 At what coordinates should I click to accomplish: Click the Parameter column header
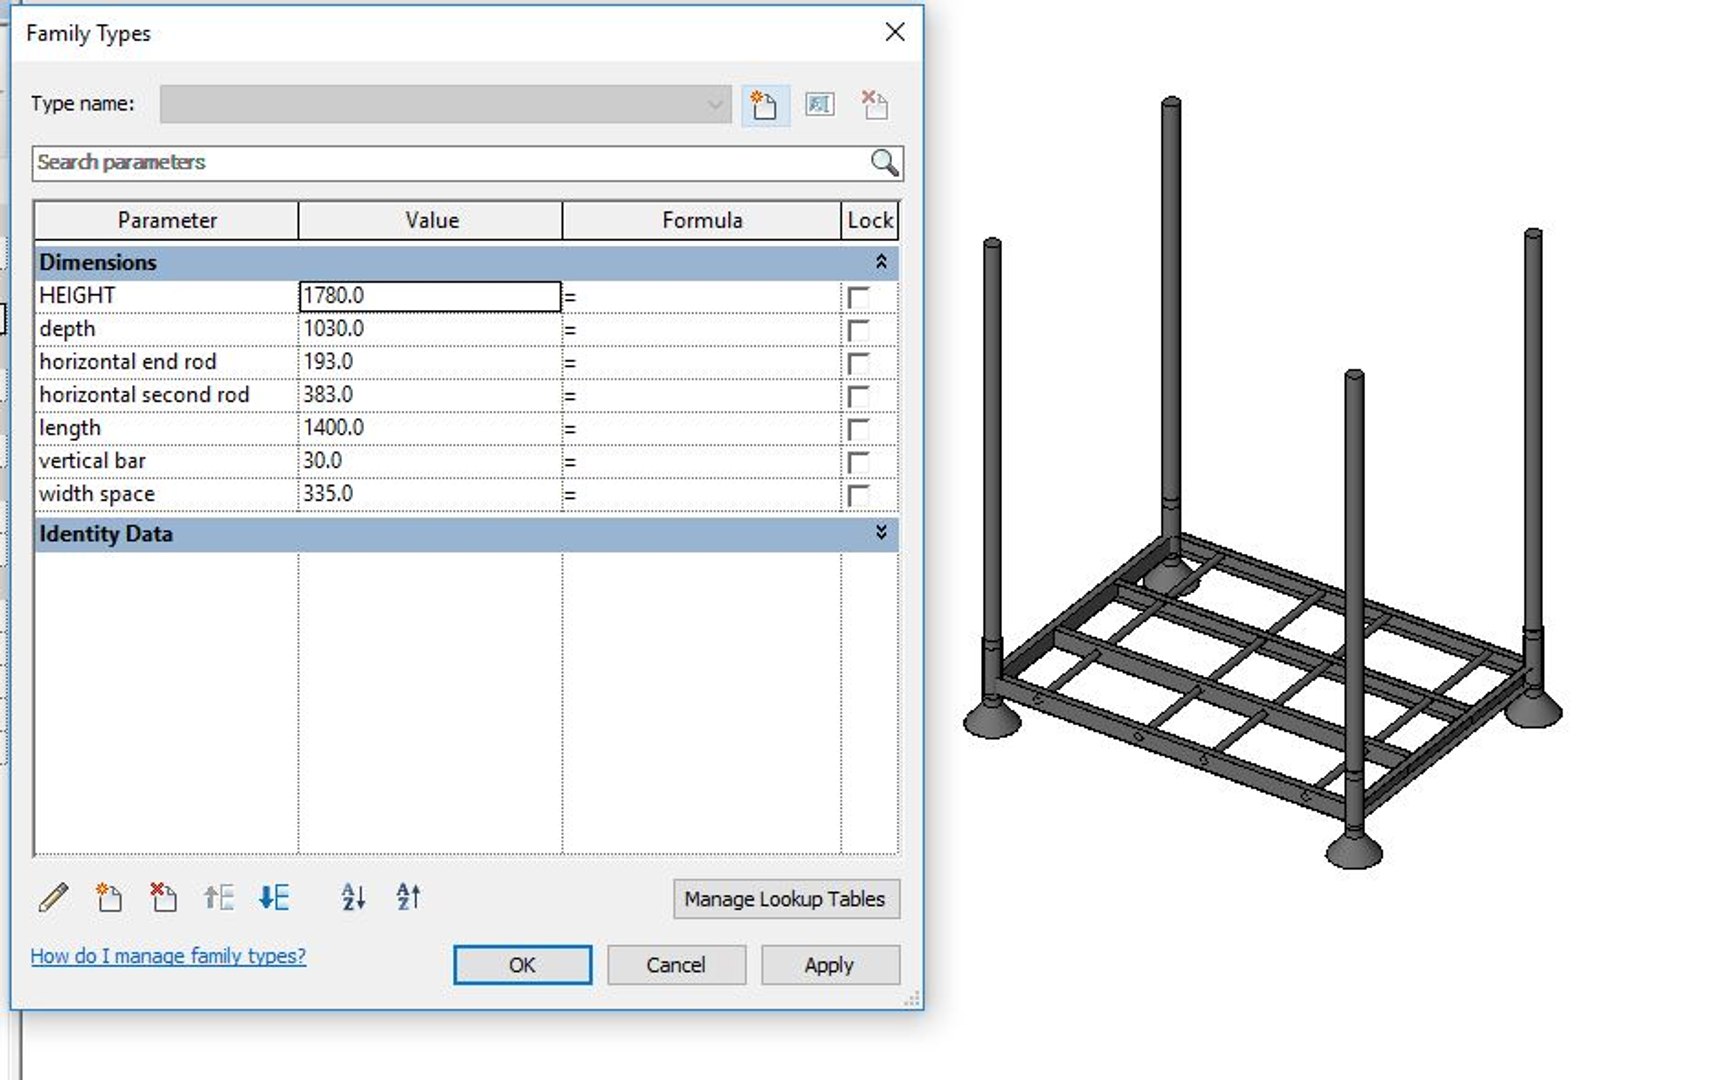click(166, 220)
